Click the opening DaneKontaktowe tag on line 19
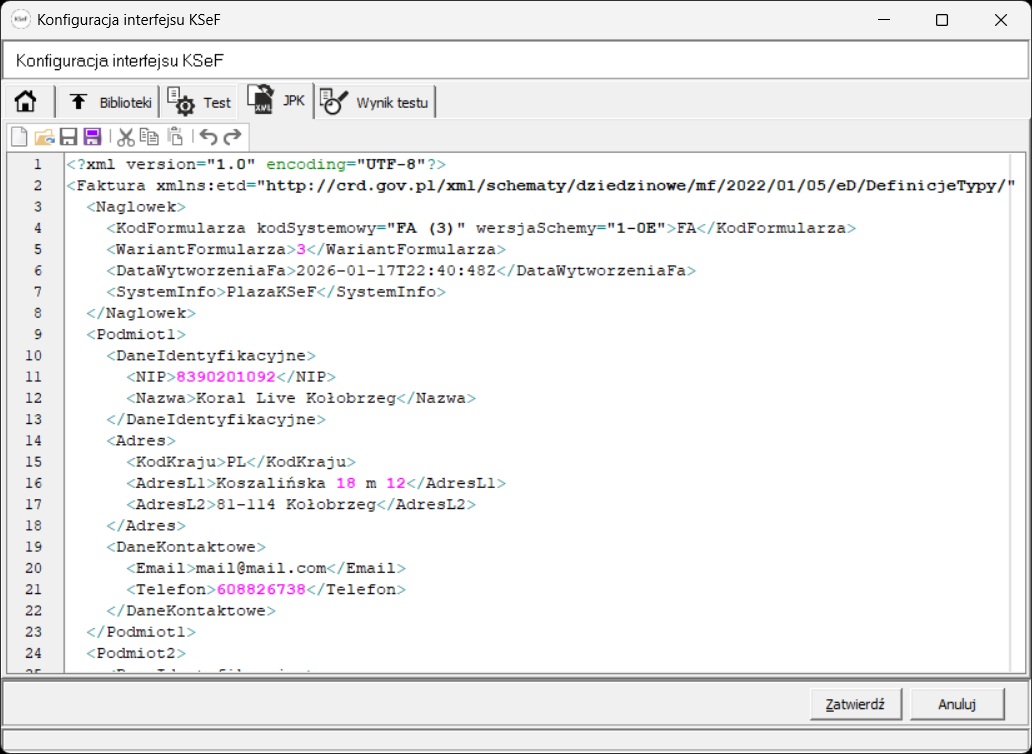Viewport: 1032px width, 754px height. pos(186,547)
